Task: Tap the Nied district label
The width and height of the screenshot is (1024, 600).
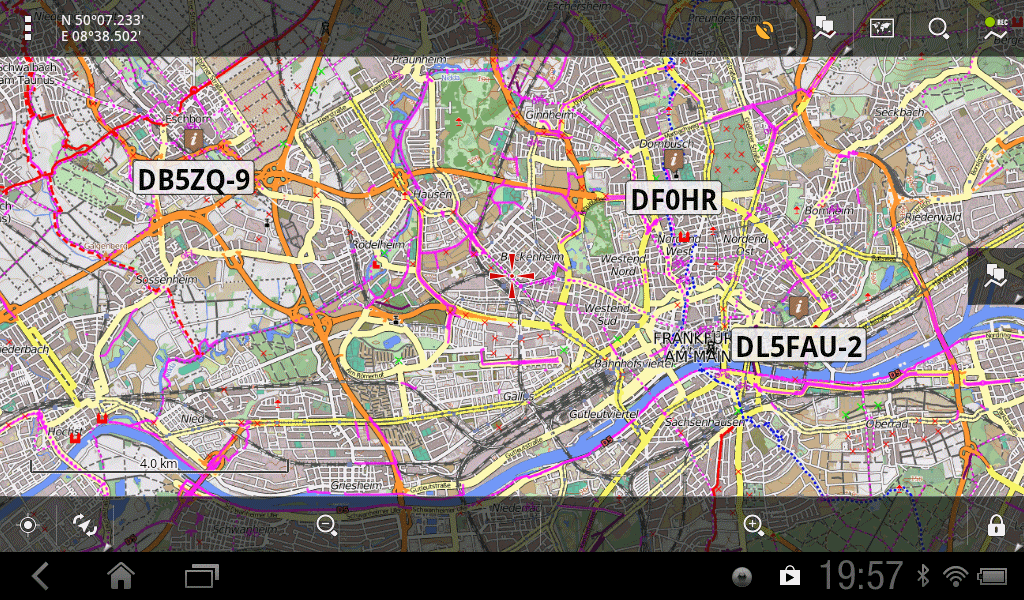Action: [193, 418]
